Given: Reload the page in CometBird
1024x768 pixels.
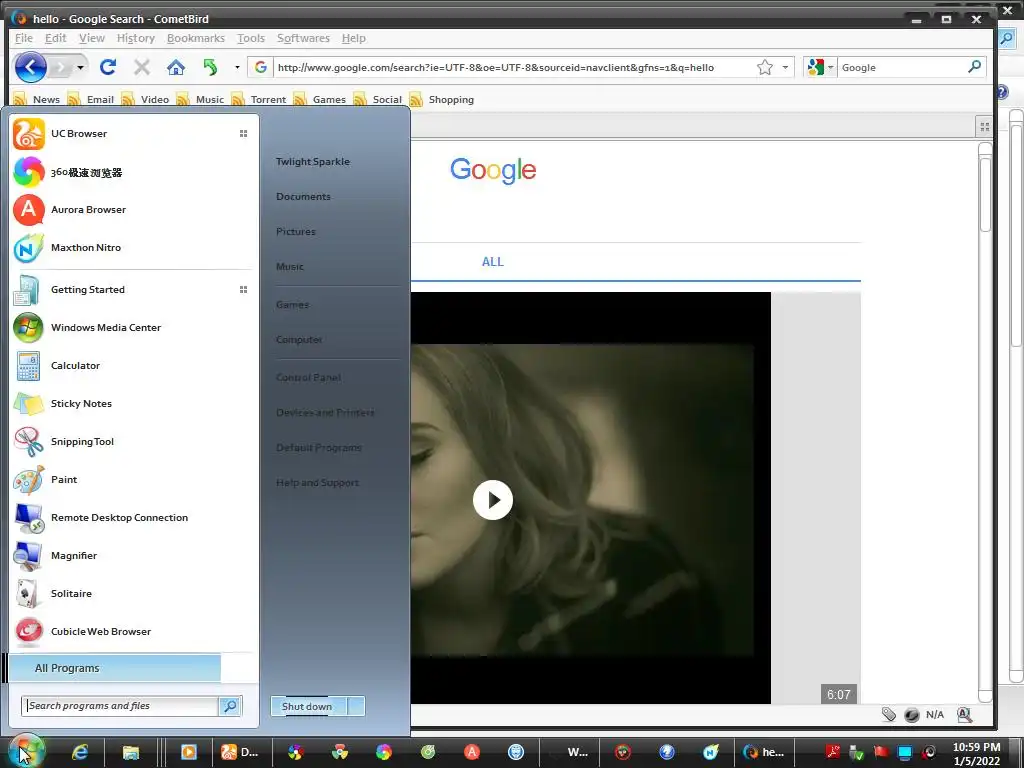Looking at the screenshot, I should coord(108,67).
